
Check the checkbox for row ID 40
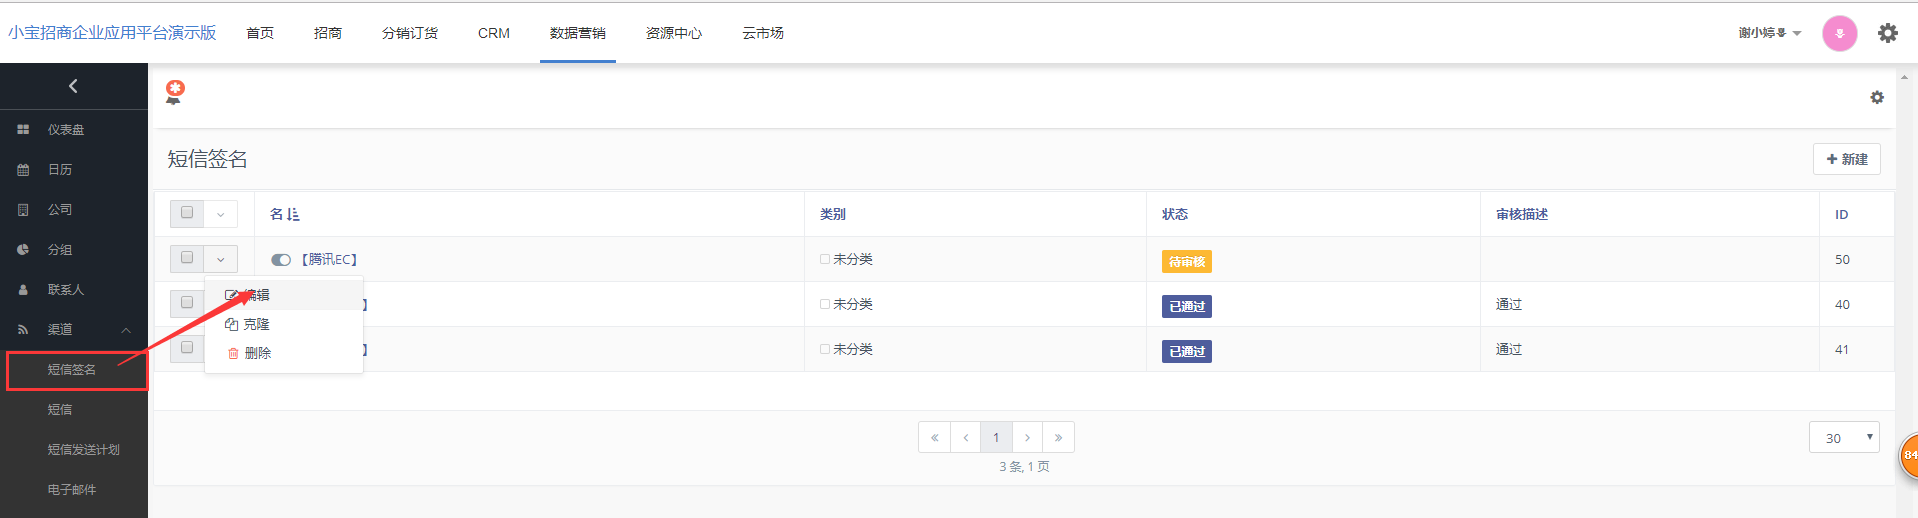[x=187, y=303]
